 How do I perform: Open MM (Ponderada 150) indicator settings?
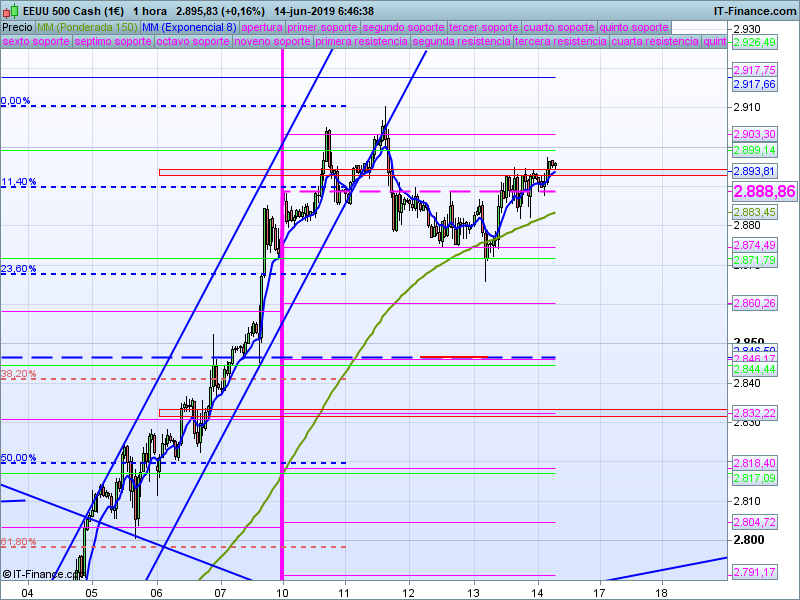tap(87, 28)
